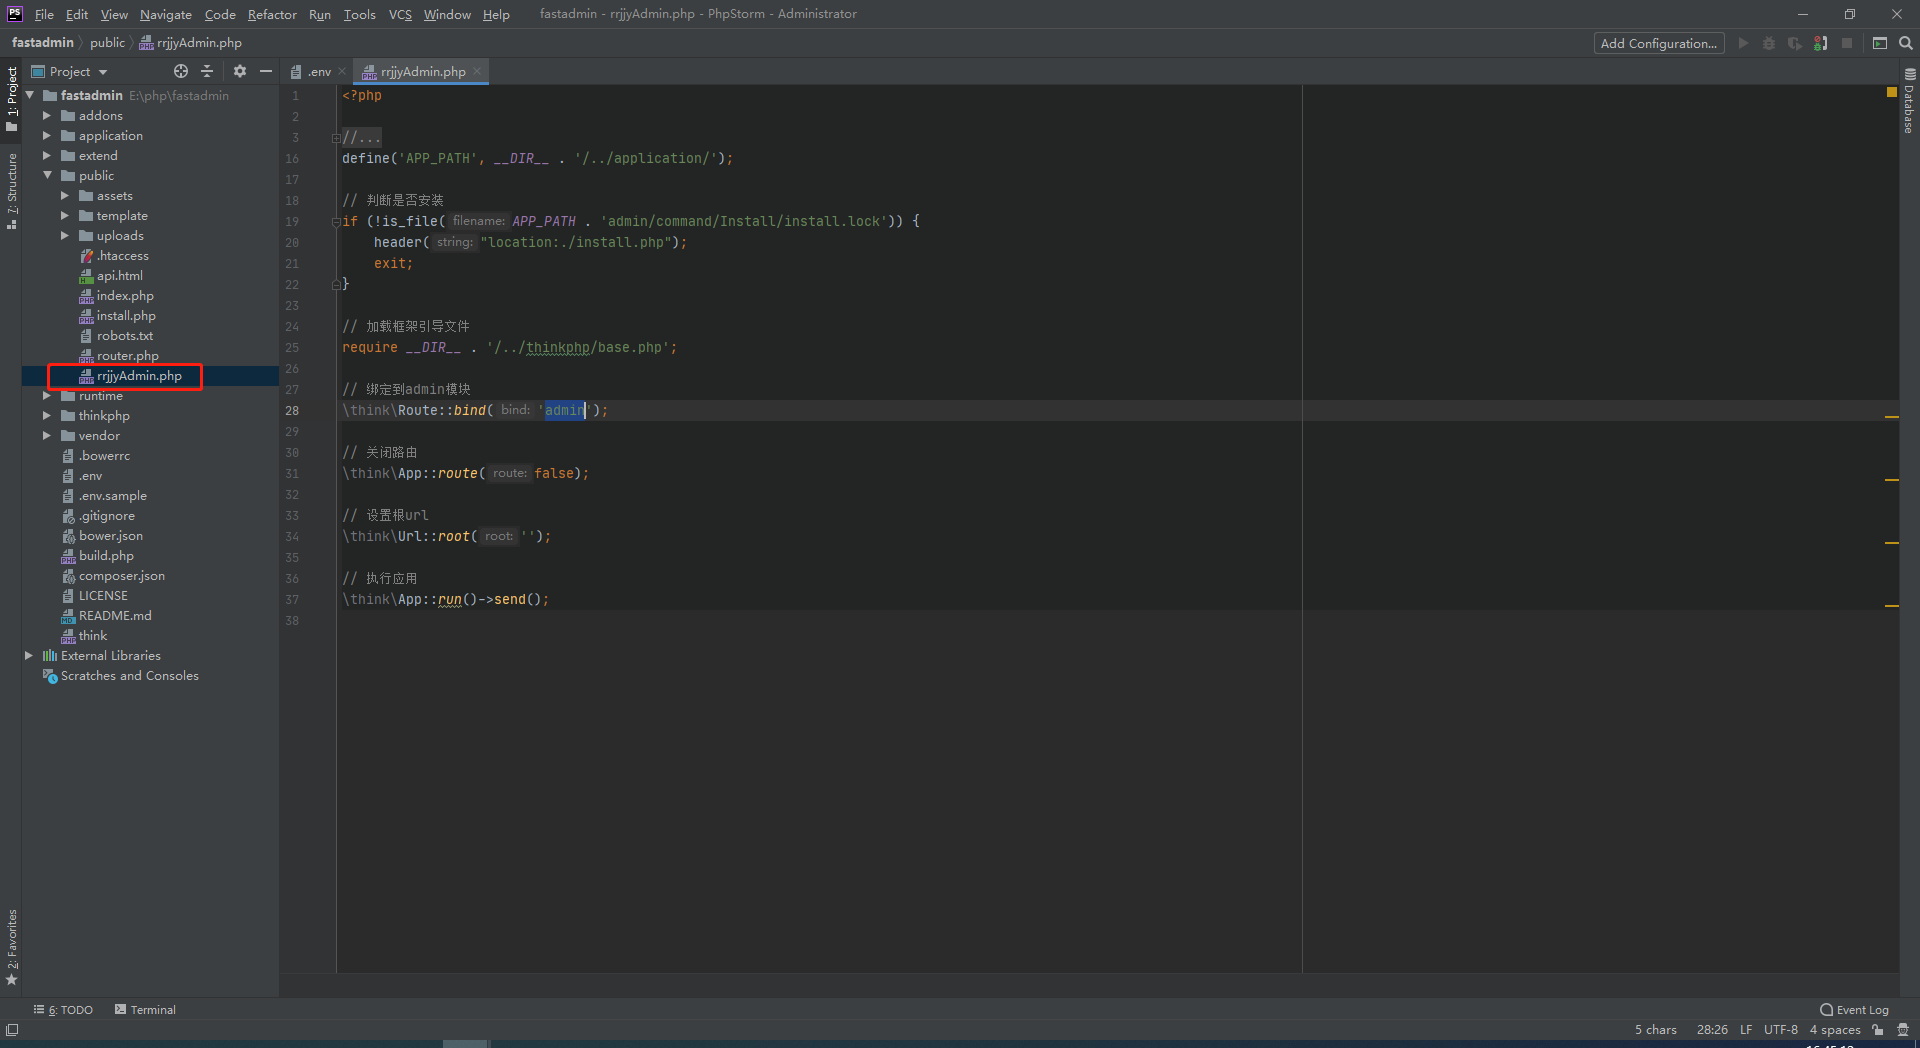Click Locate/Scroll from Source target icon
The height and width of the screenshot is (1048, 1920).
(x=181, y=71)
